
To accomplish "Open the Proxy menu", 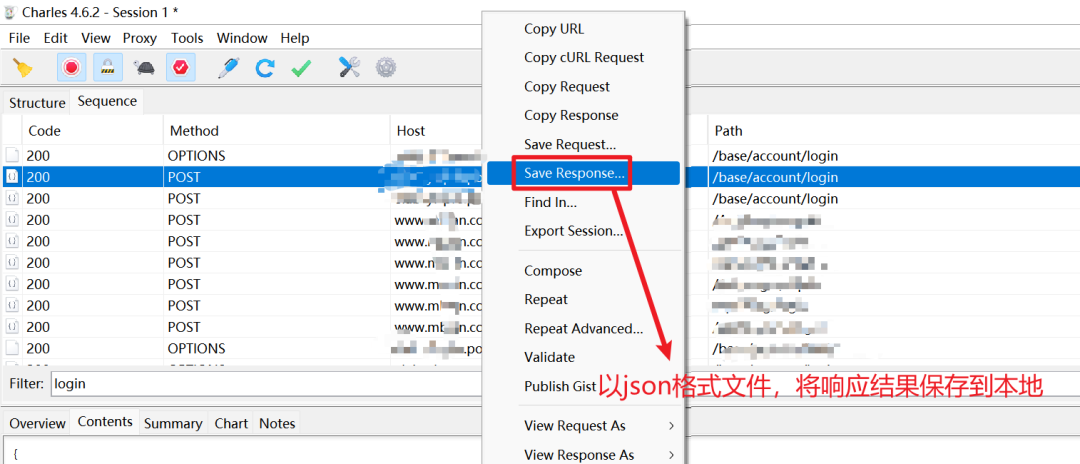I will (140, 38).
